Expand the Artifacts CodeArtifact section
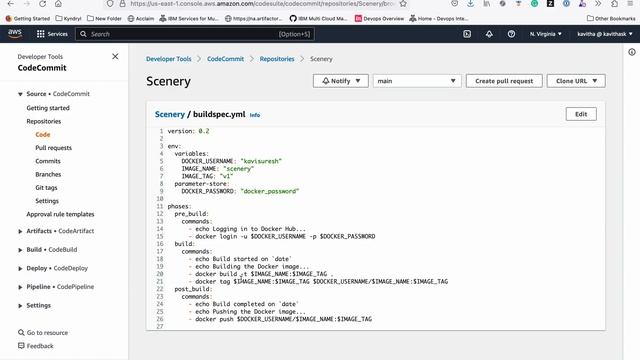Screen dimensions: 640x360 (20, 231)
